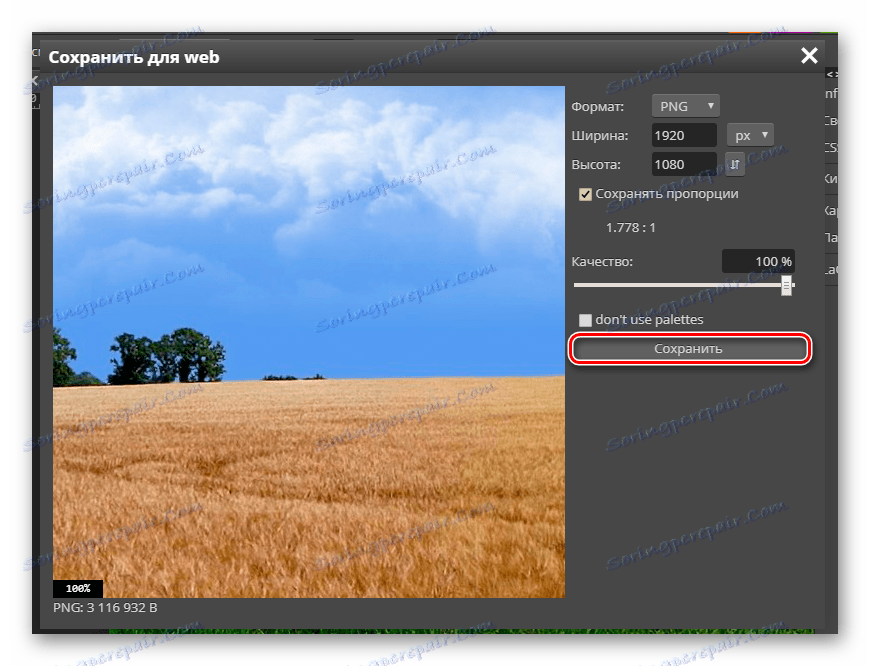Click the Высота input field with 1080
The width and height of the screenshot is (870, 666).
tap(684, 164)
